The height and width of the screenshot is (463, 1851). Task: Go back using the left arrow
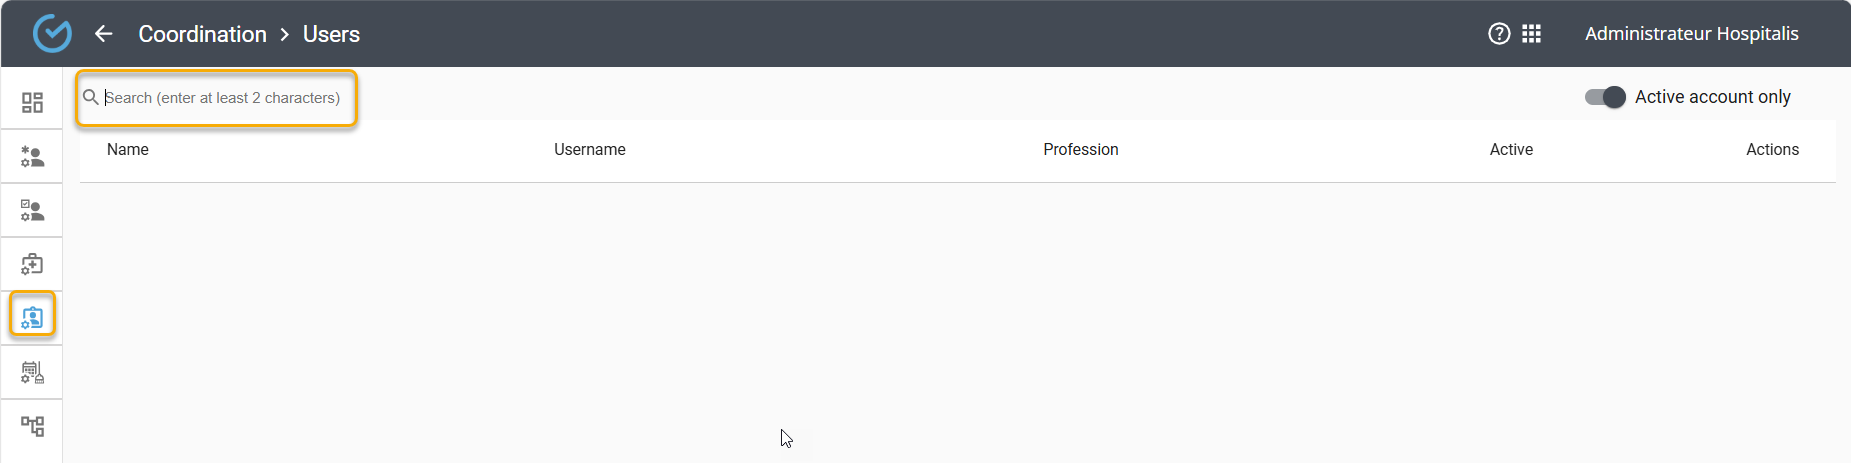pyautogui.click(x=103, y=34)
